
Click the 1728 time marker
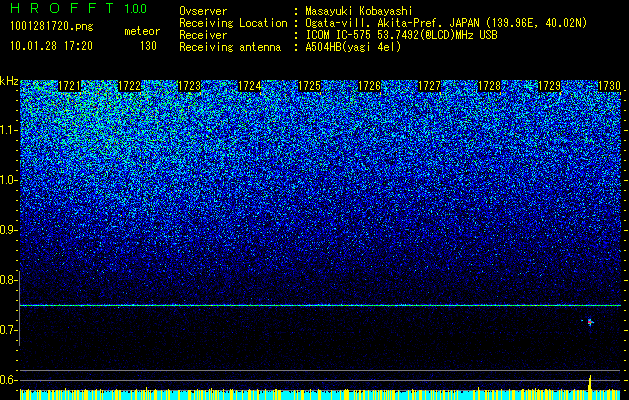pos(489,86)
